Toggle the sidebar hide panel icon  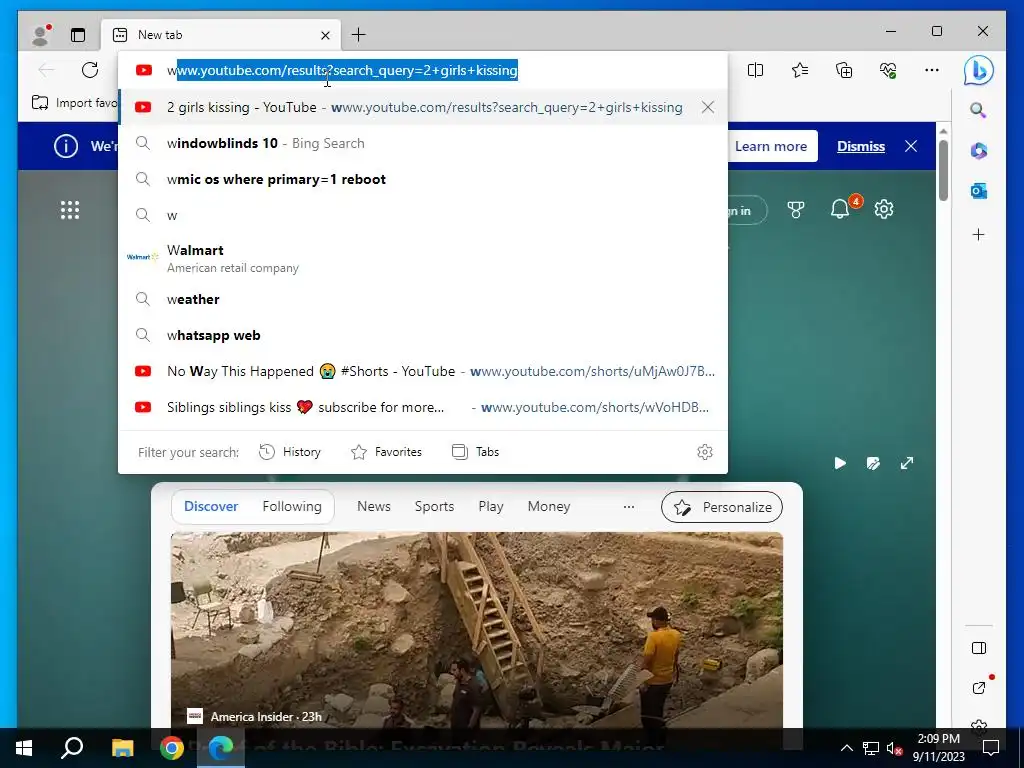(978, 648)
